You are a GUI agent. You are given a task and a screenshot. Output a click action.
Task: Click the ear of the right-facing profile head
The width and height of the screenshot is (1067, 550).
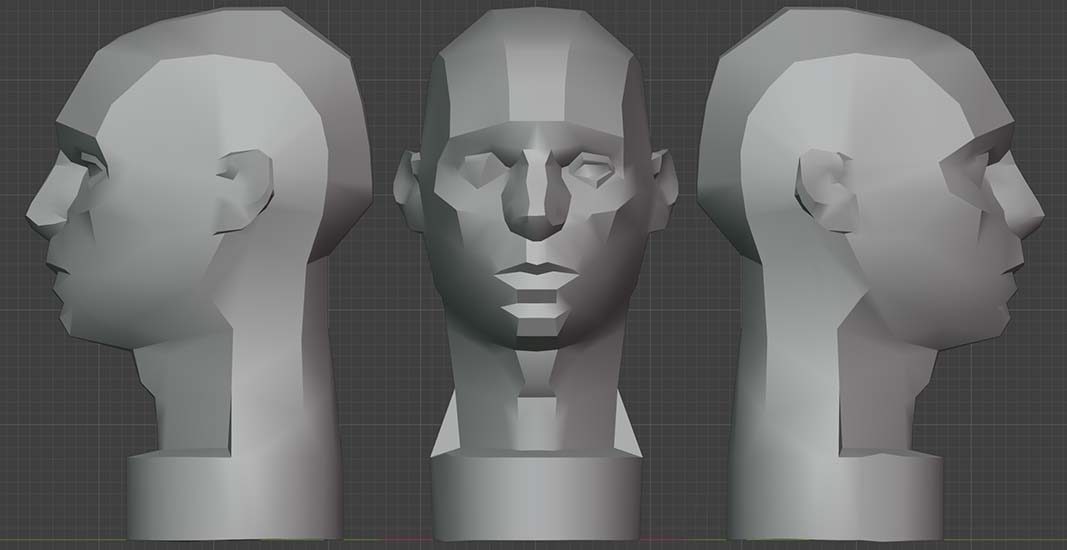coord(826,190)
